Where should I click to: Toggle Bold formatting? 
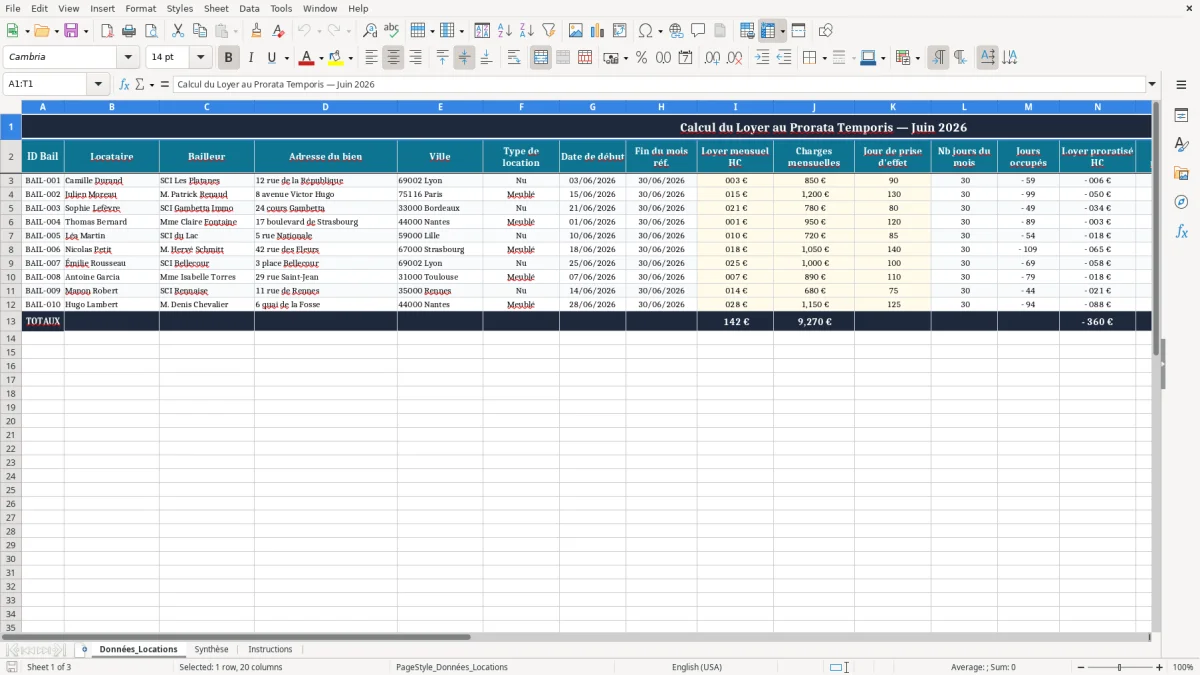(x=229, y=58)
